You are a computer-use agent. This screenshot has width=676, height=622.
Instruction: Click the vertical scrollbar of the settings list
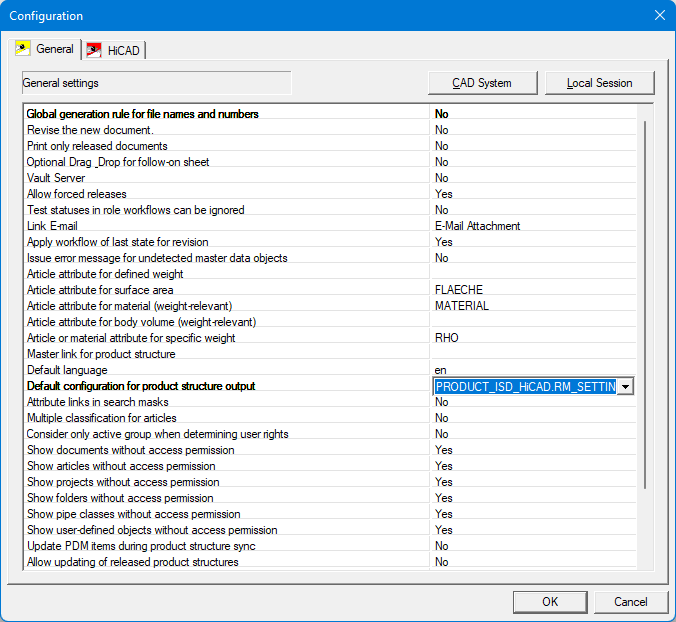click(645, 304)
